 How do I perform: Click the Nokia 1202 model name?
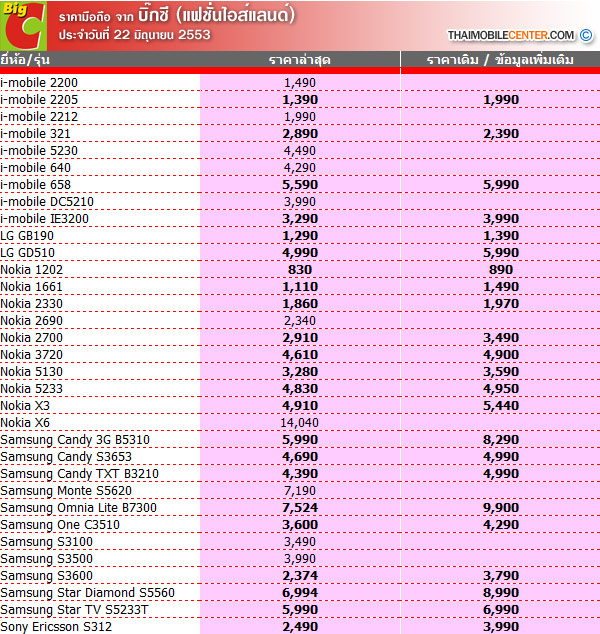point(32,270)
